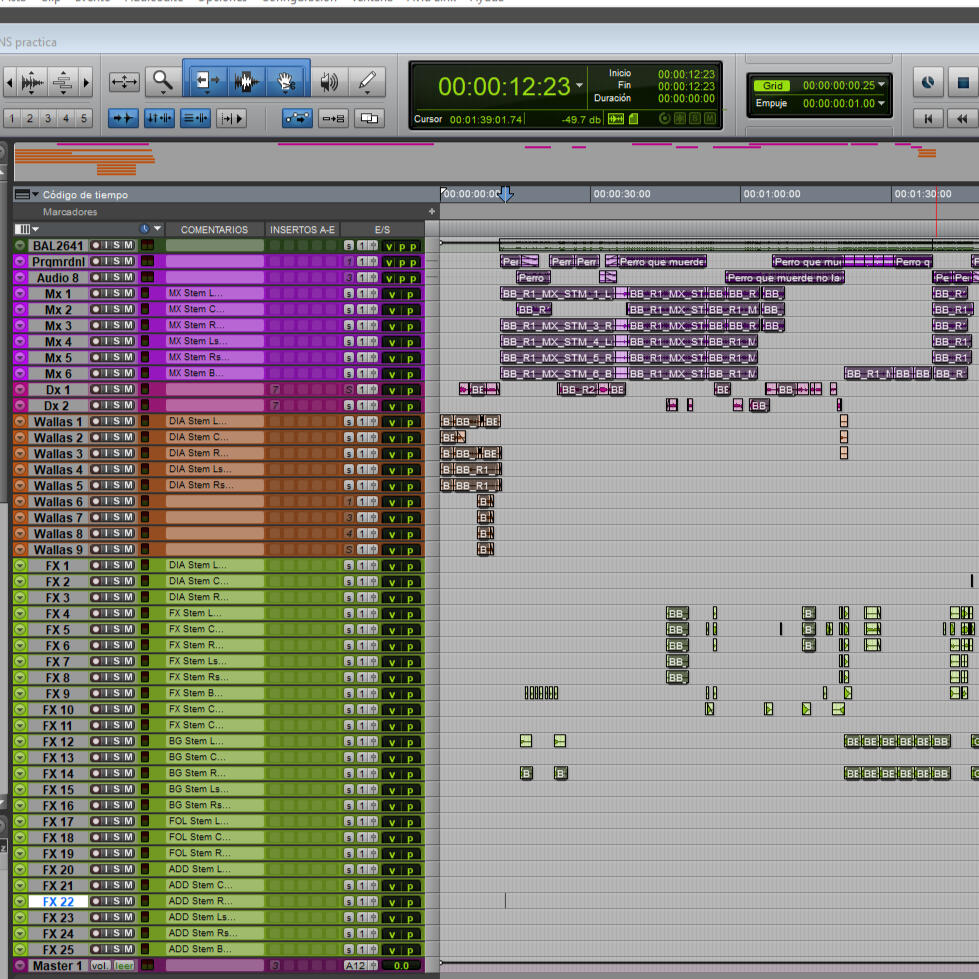Click the Master 1 vol. view selector
This screenshot has height=979, width=979.
[100, 966]
